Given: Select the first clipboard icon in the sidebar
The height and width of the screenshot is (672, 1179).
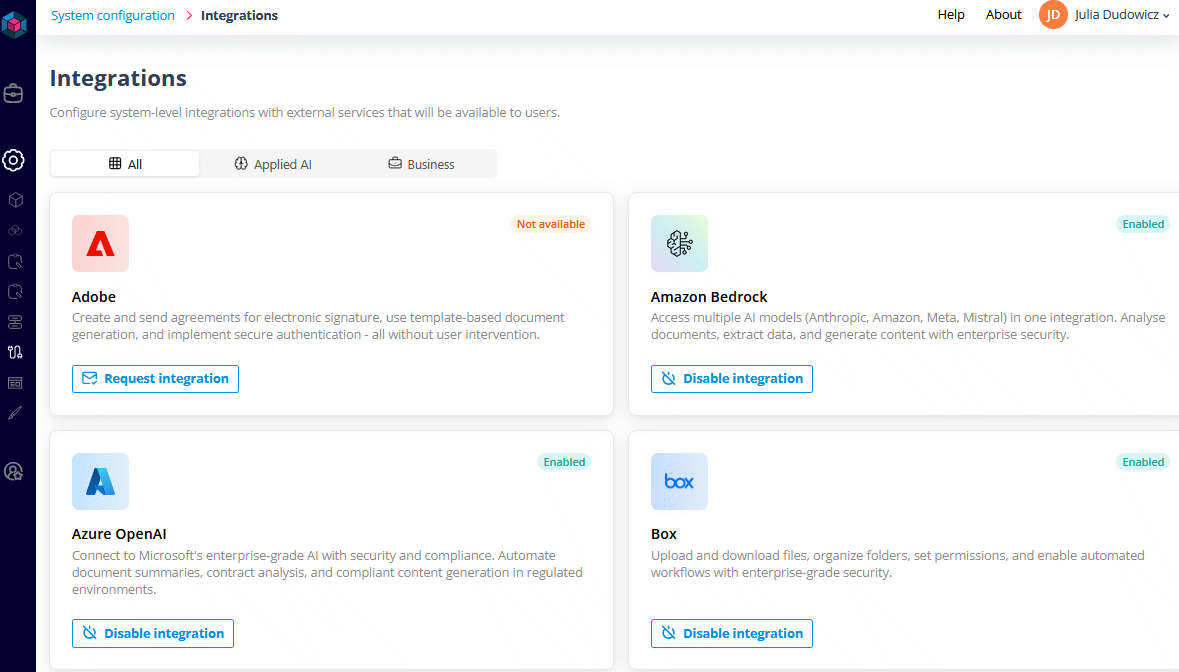Looking at the screenshot, I should [13, 261].
